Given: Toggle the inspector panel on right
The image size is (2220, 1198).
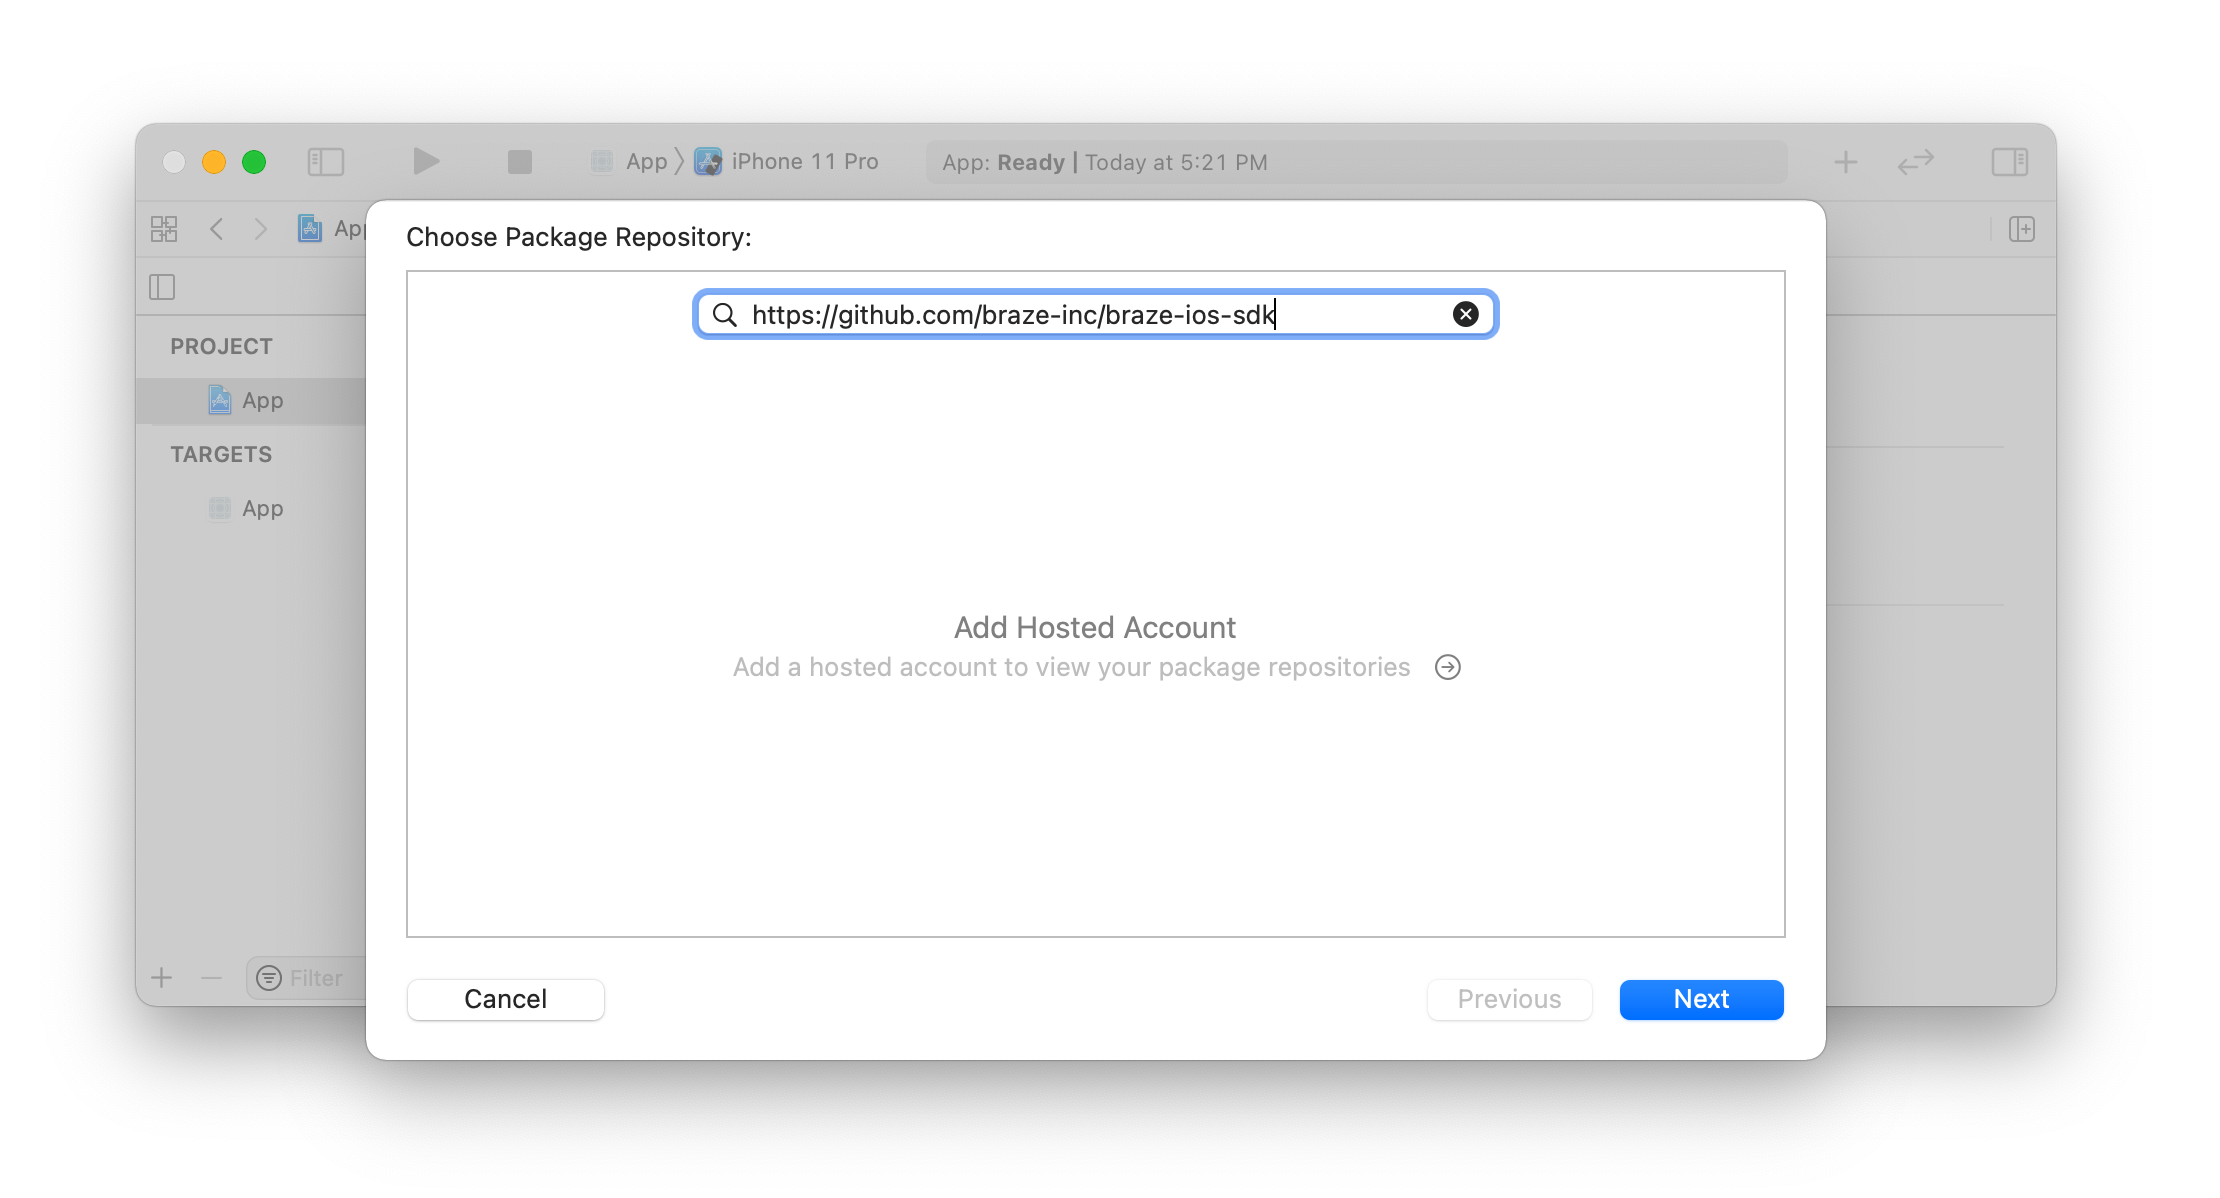Looking at the screenshot, I should pyautogui.click(x=2009, y=162).
